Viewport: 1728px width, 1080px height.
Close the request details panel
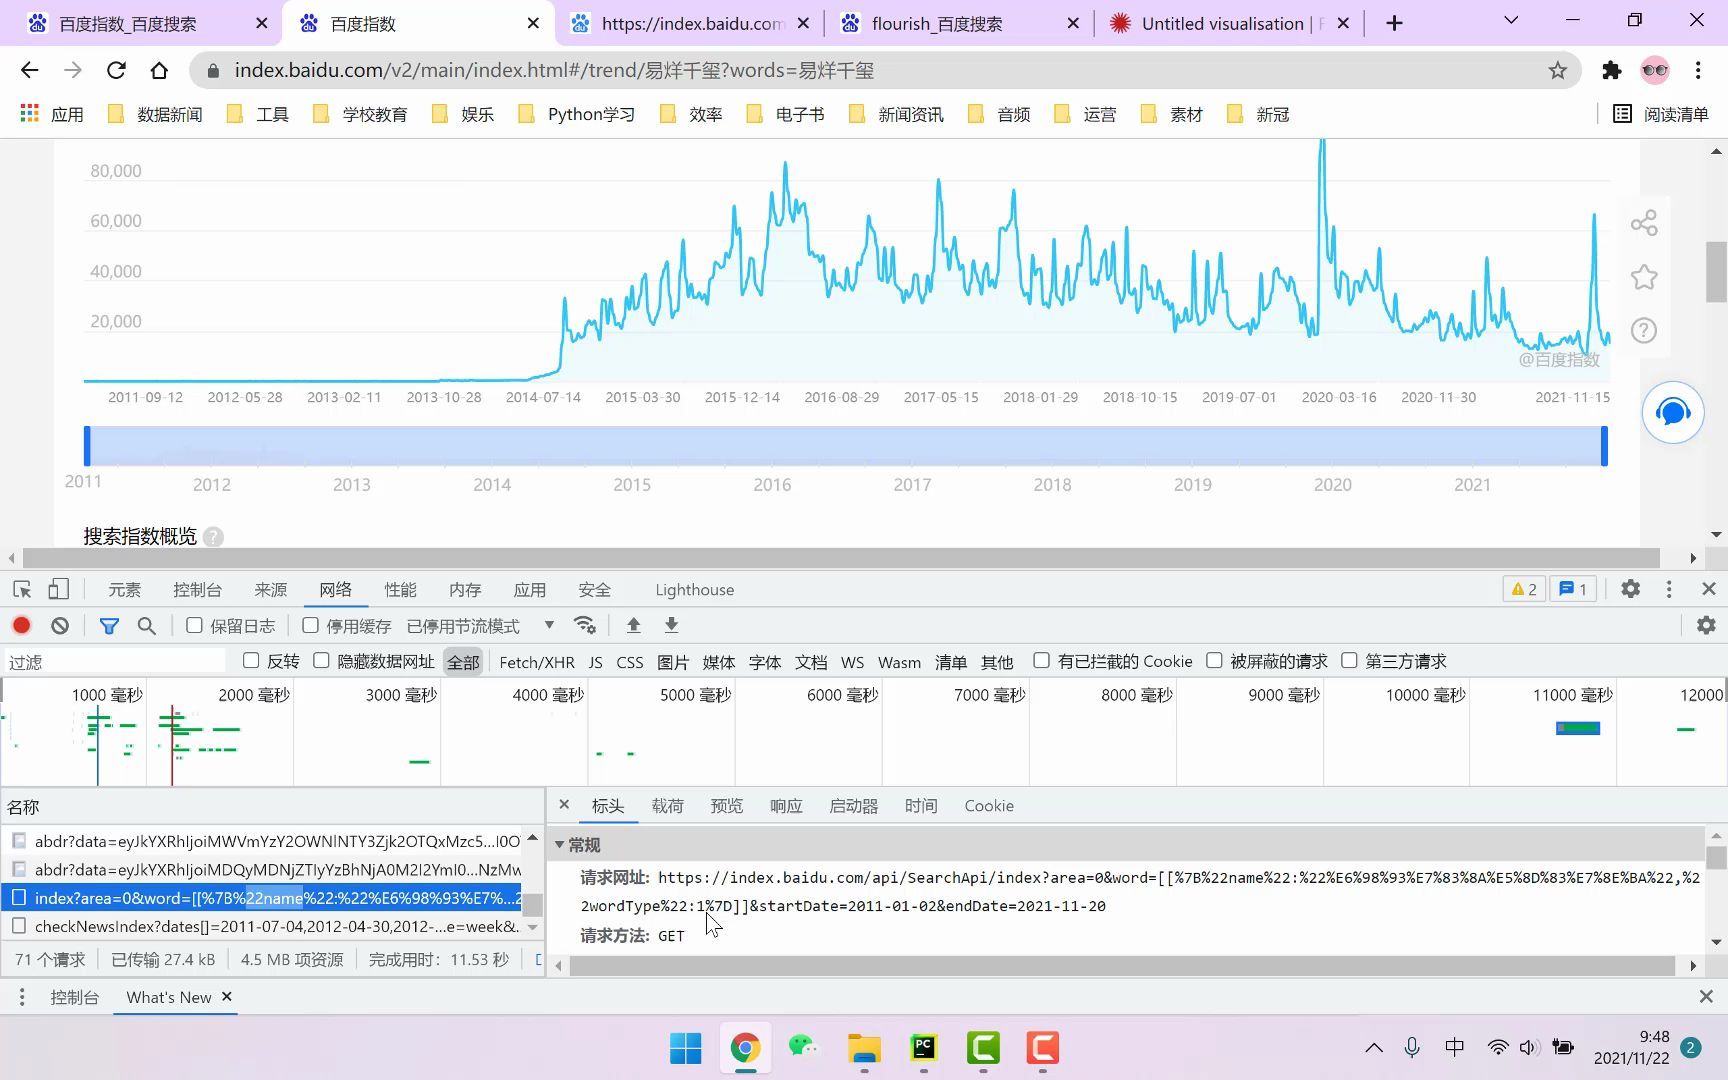564,805
